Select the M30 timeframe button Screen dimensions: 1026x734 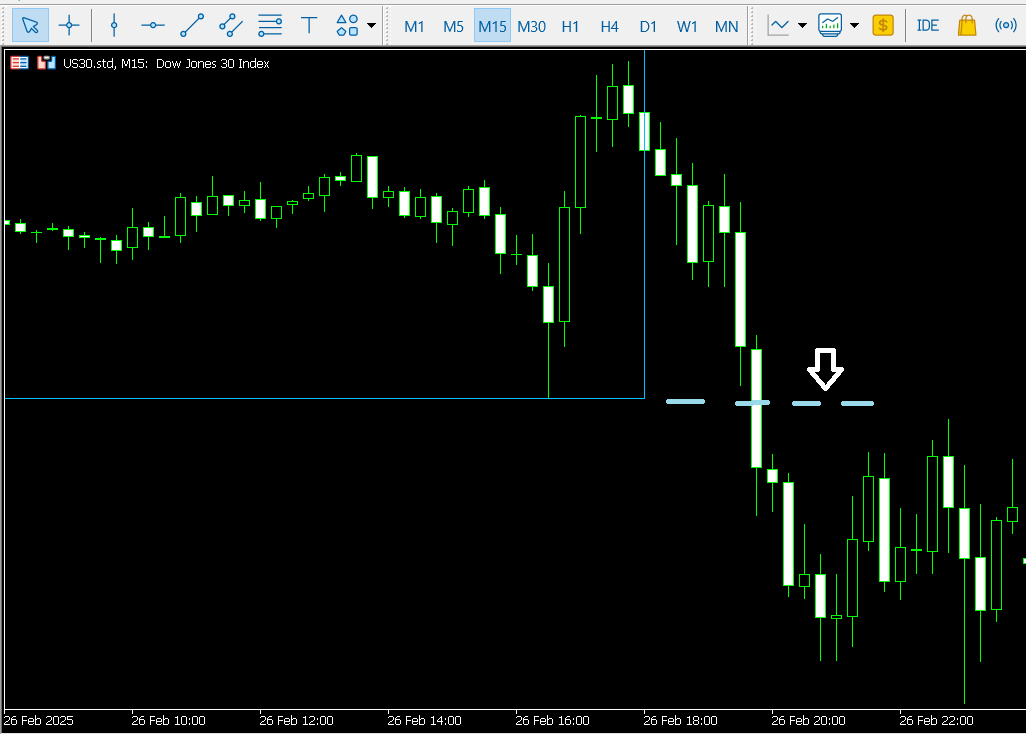point(531,26)
